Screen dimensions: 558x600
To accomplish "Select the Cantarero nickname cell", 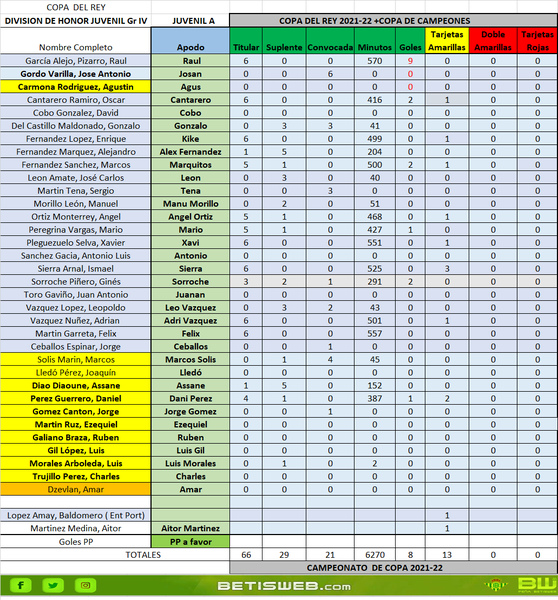I will pyautogui.click(x=190, y=100).
